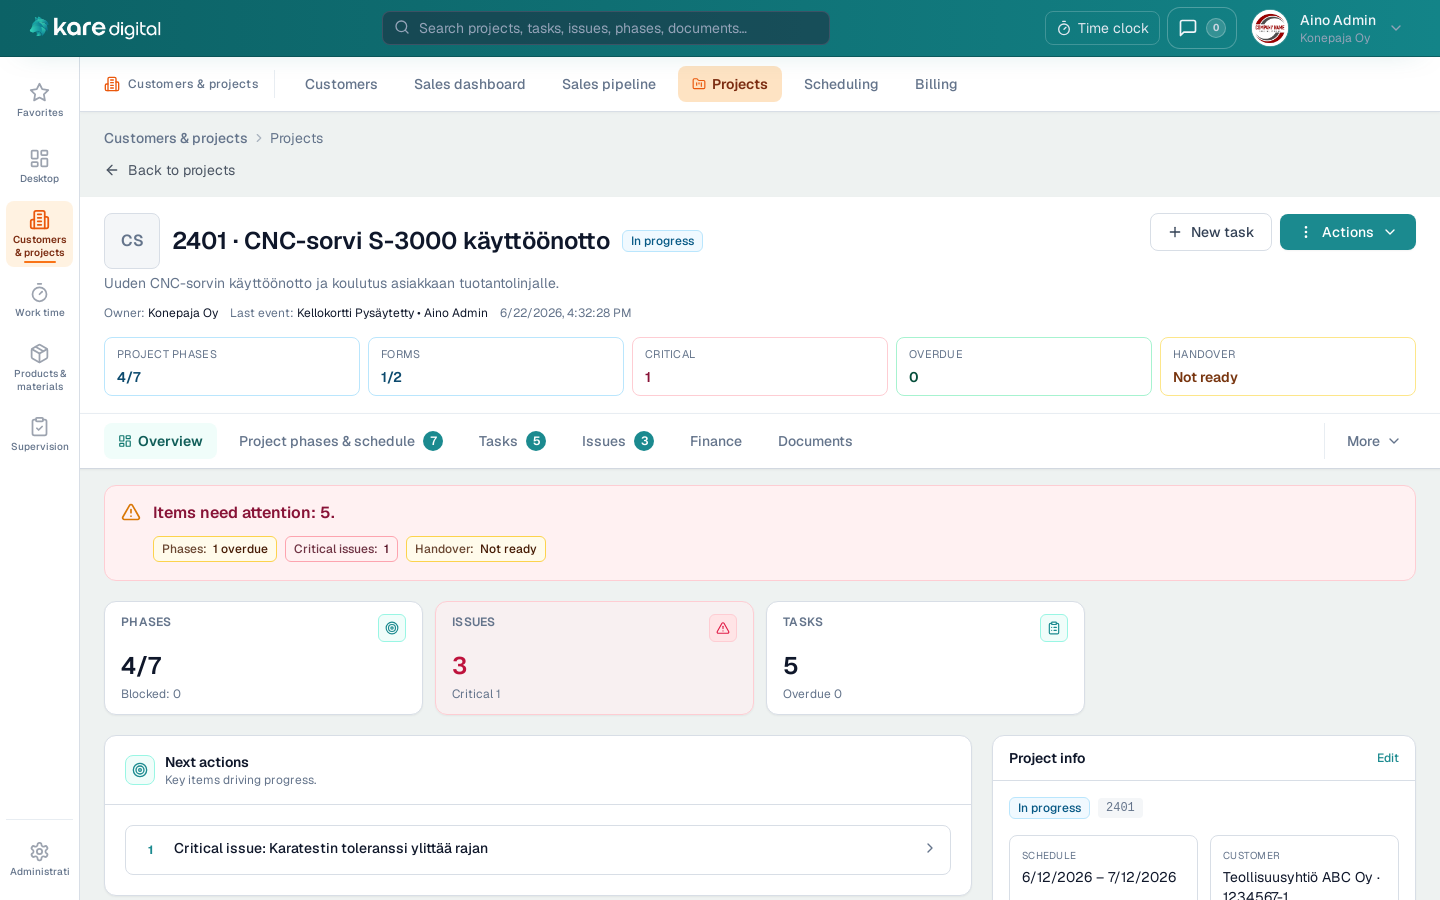Click the Kare digital logo
The height and width of the screenshot is (900, 1440).
[95, 28]
